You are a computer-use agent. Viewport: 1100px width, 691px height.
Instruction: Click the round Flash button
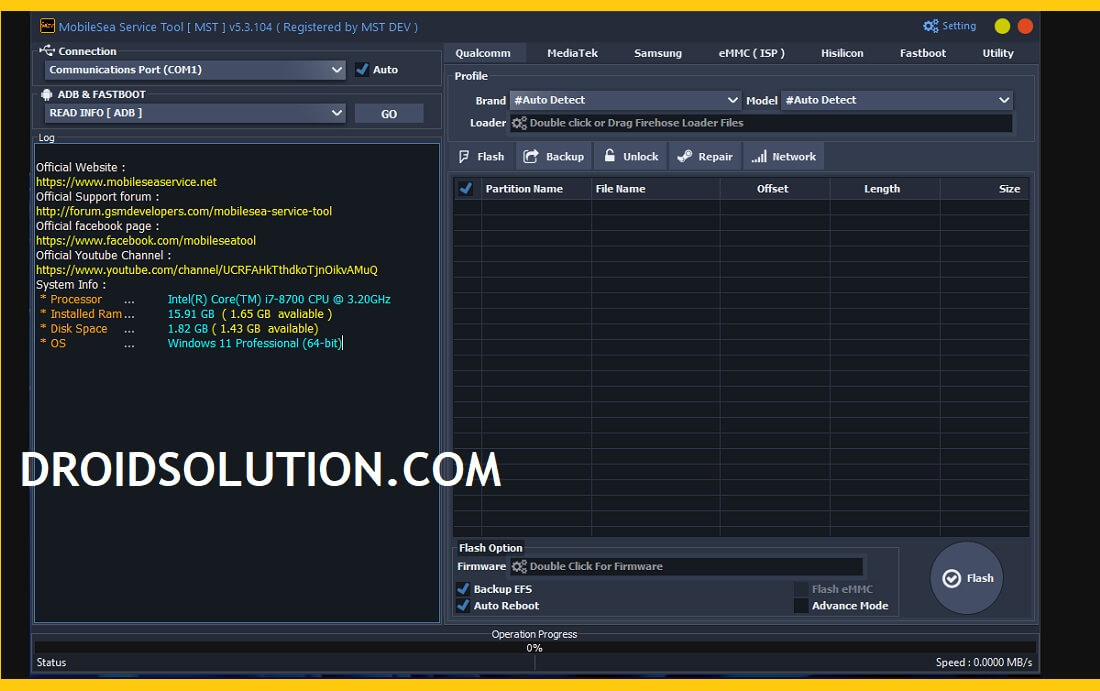[x=967, y=578]
